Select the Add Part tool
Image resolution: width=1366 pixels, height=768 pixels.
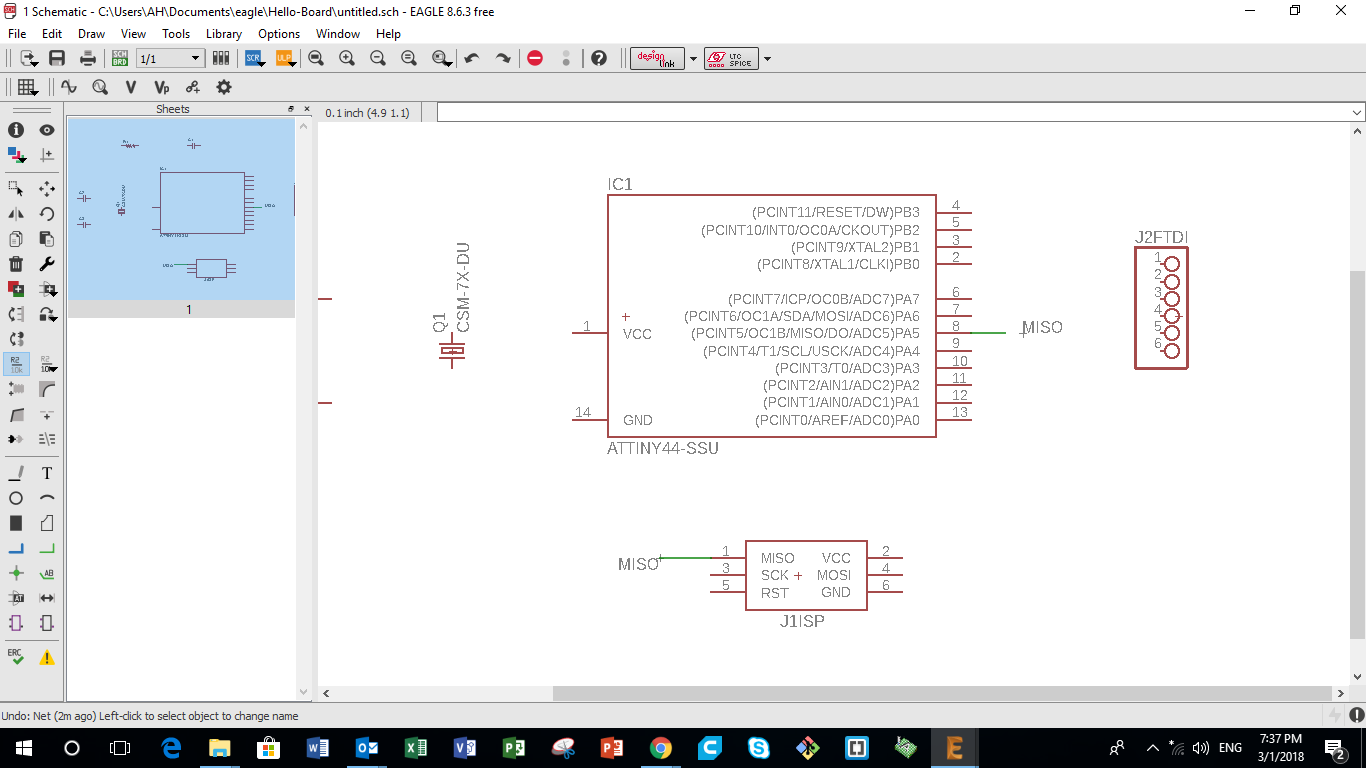click(x=16, y=289)
